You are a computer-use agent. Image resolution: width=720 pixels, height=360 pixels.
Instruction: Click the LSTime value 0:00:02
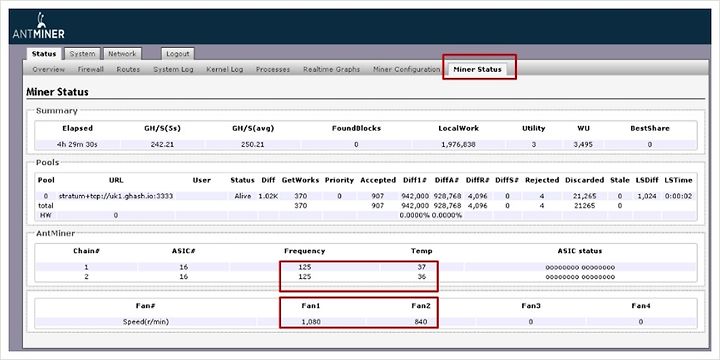(680, 196)
